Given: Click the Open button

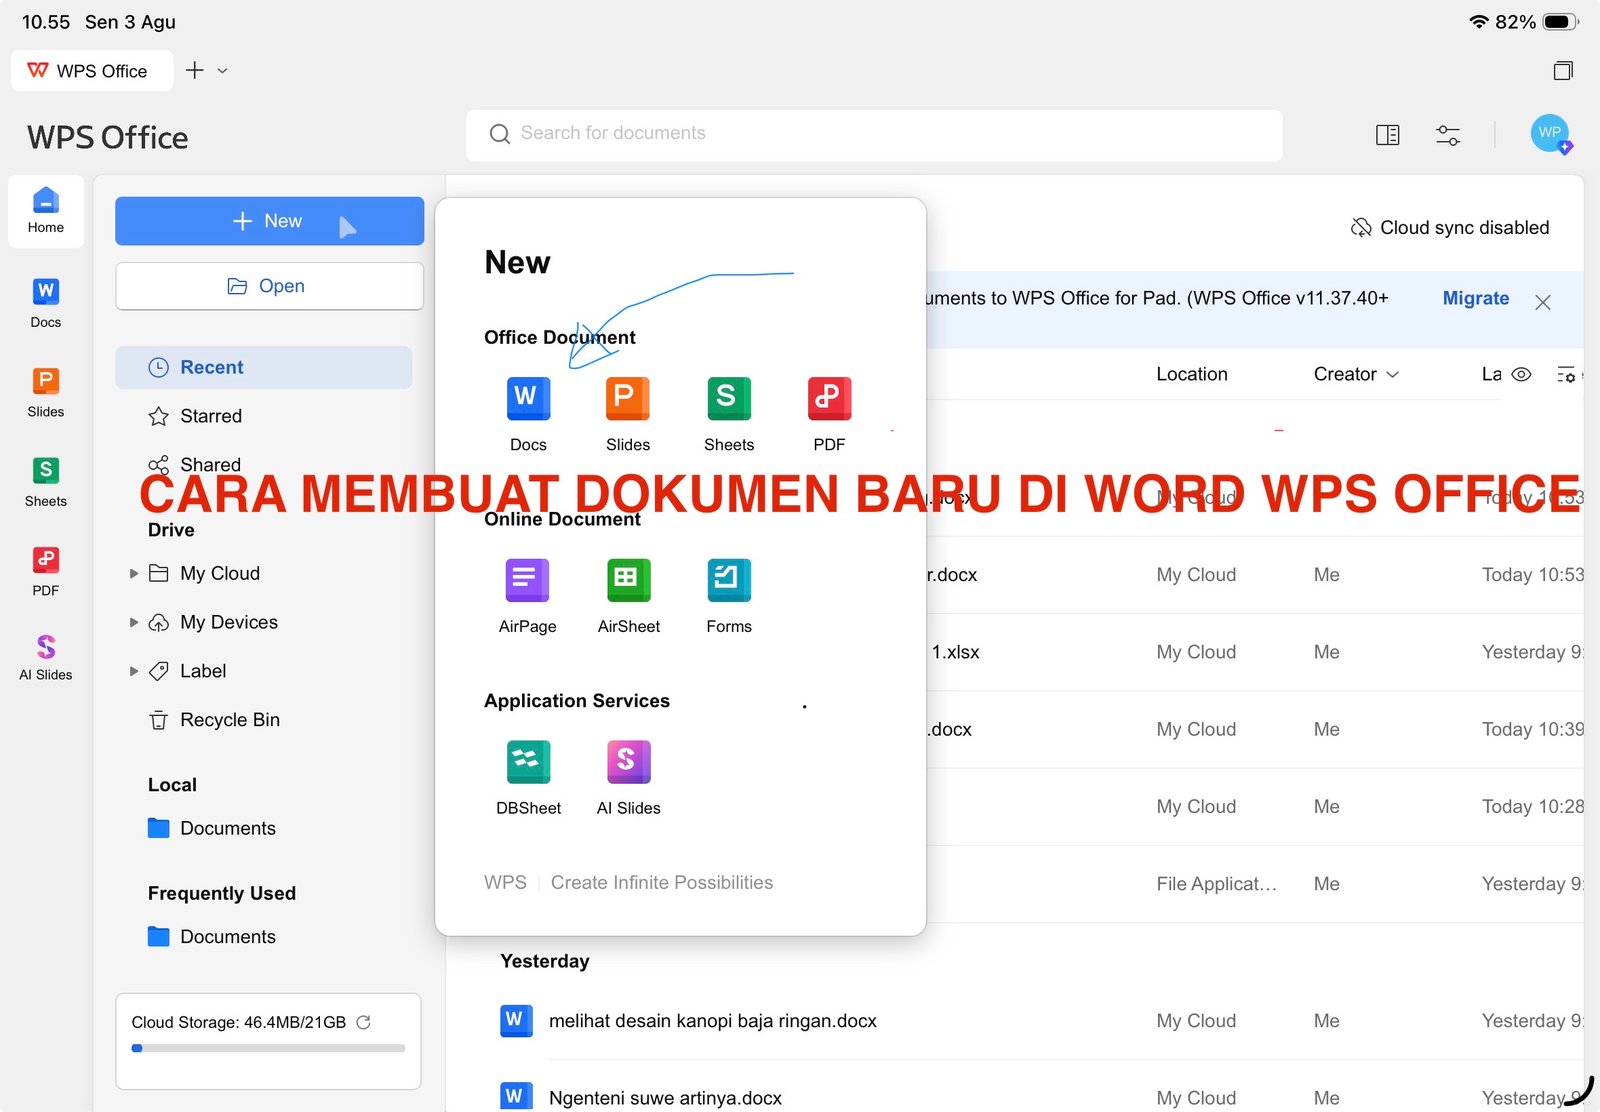Looking at the screenshot, I should 270,287.
